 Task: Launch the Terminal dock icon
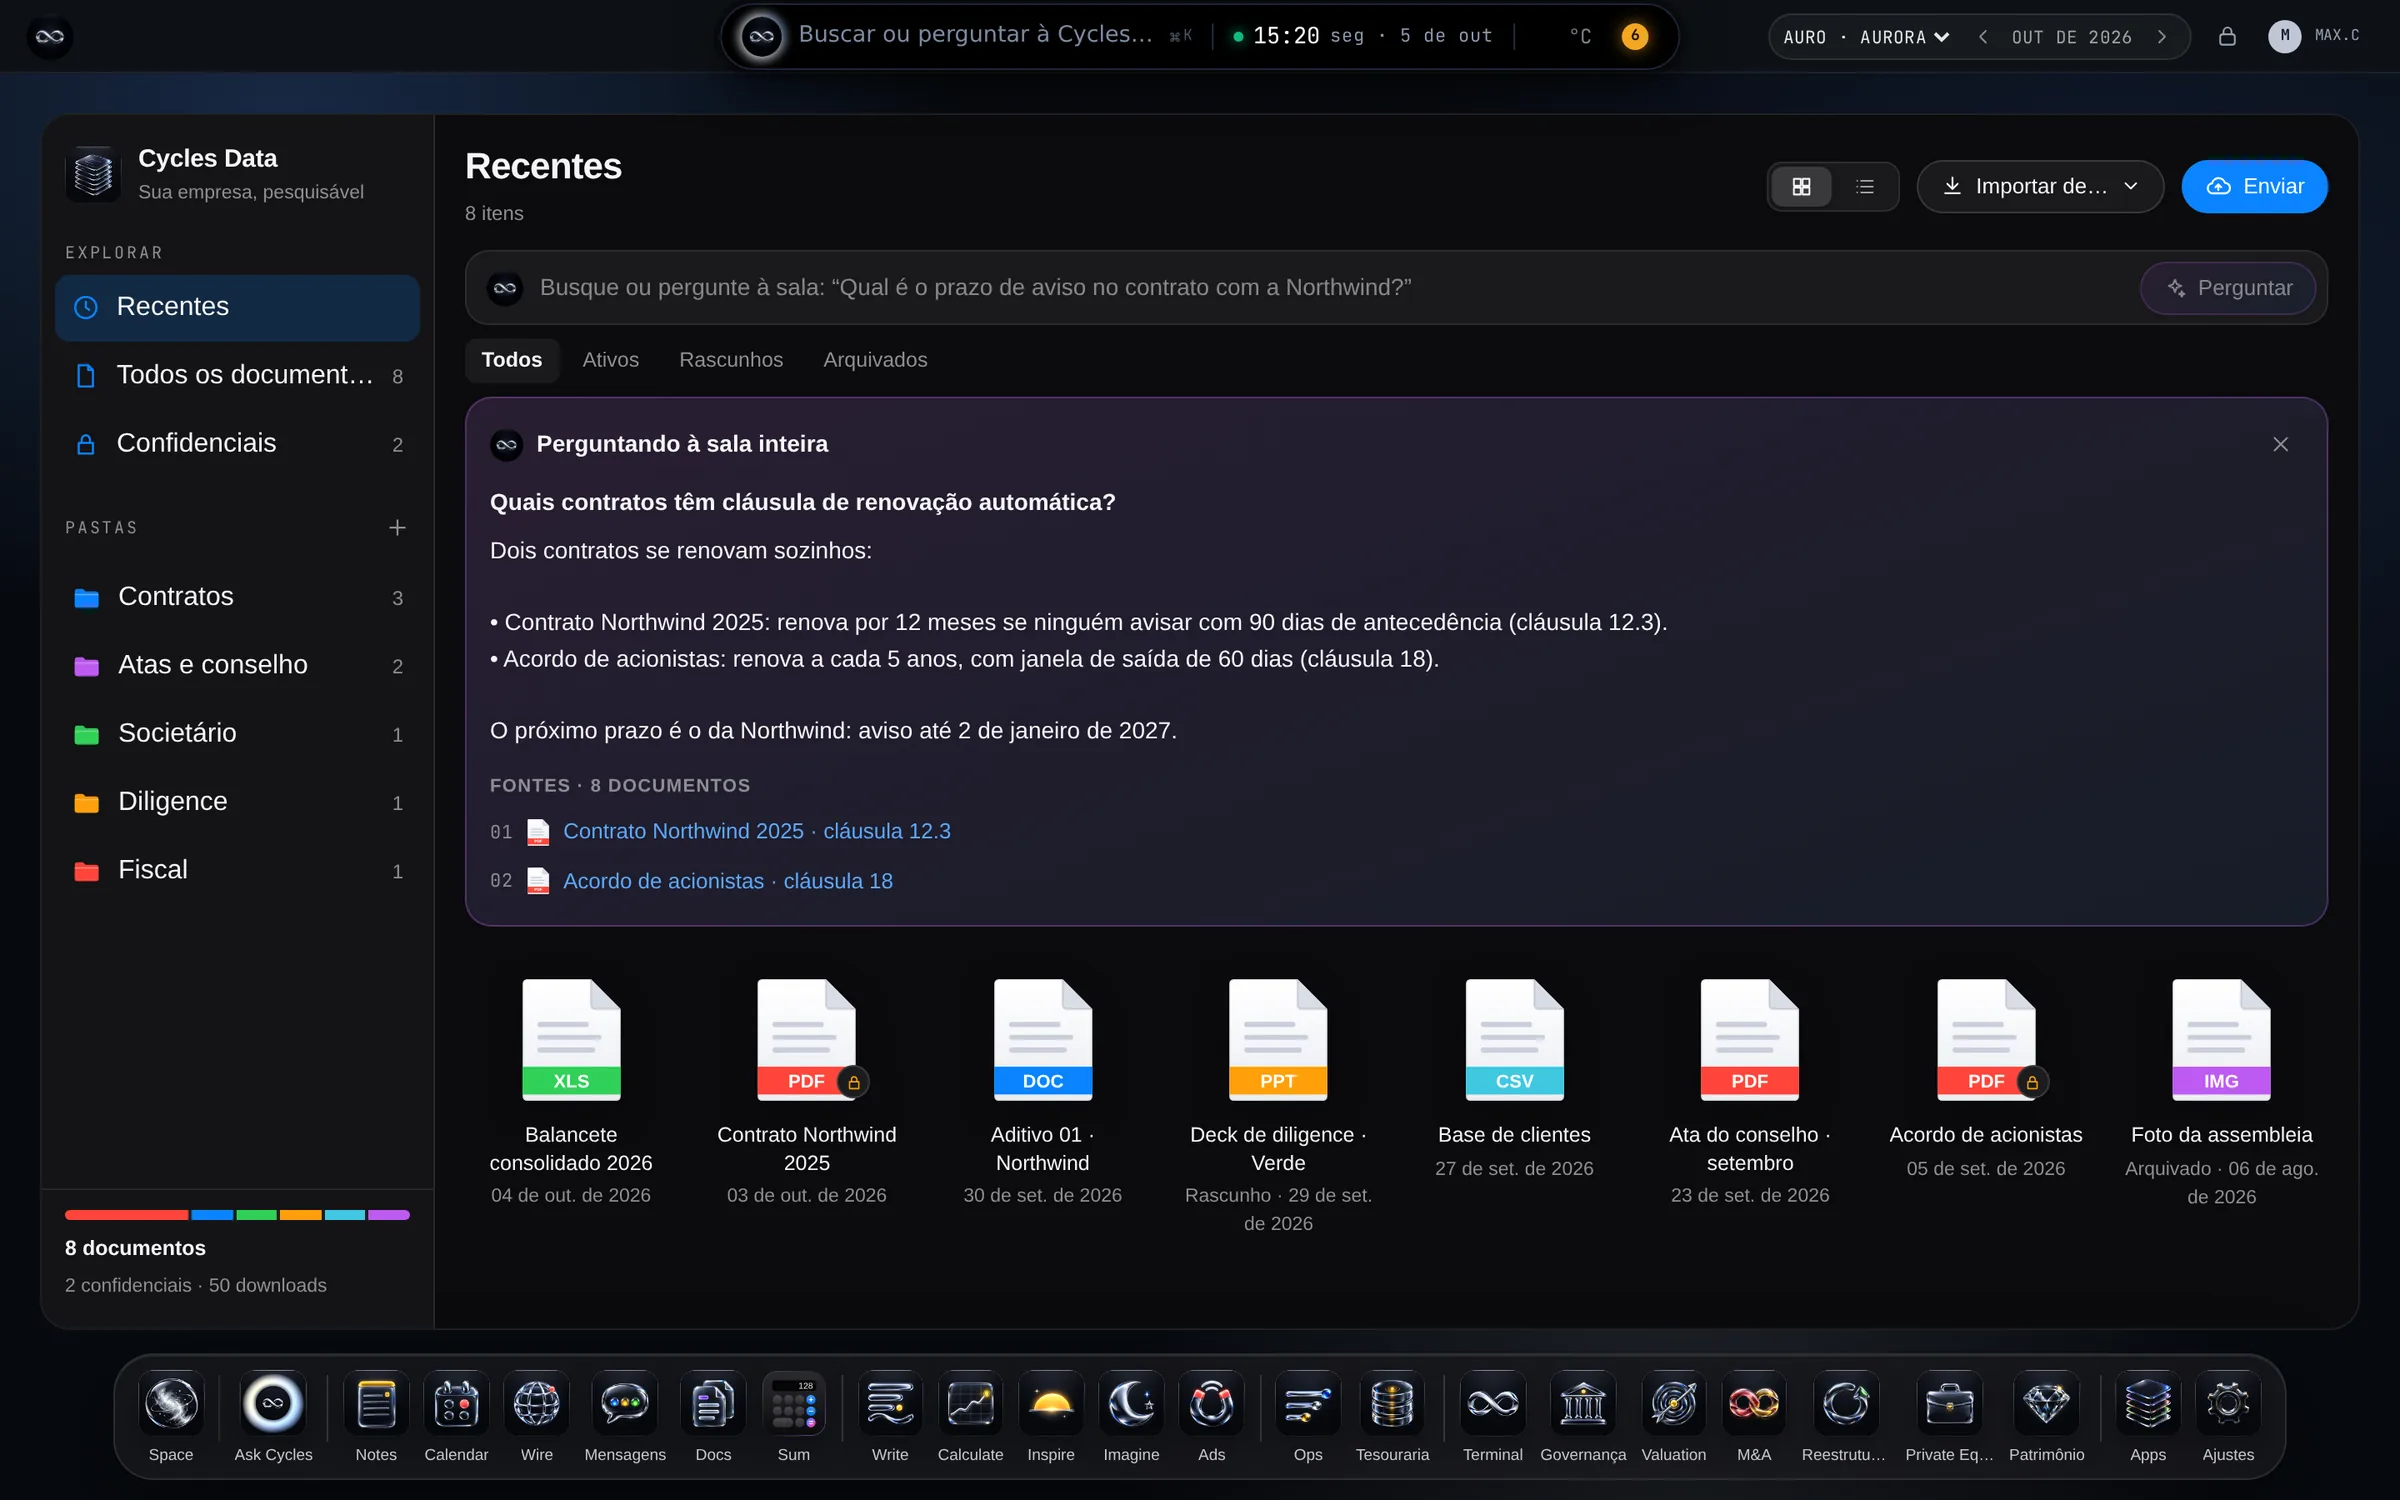tap(1493, 1415)
